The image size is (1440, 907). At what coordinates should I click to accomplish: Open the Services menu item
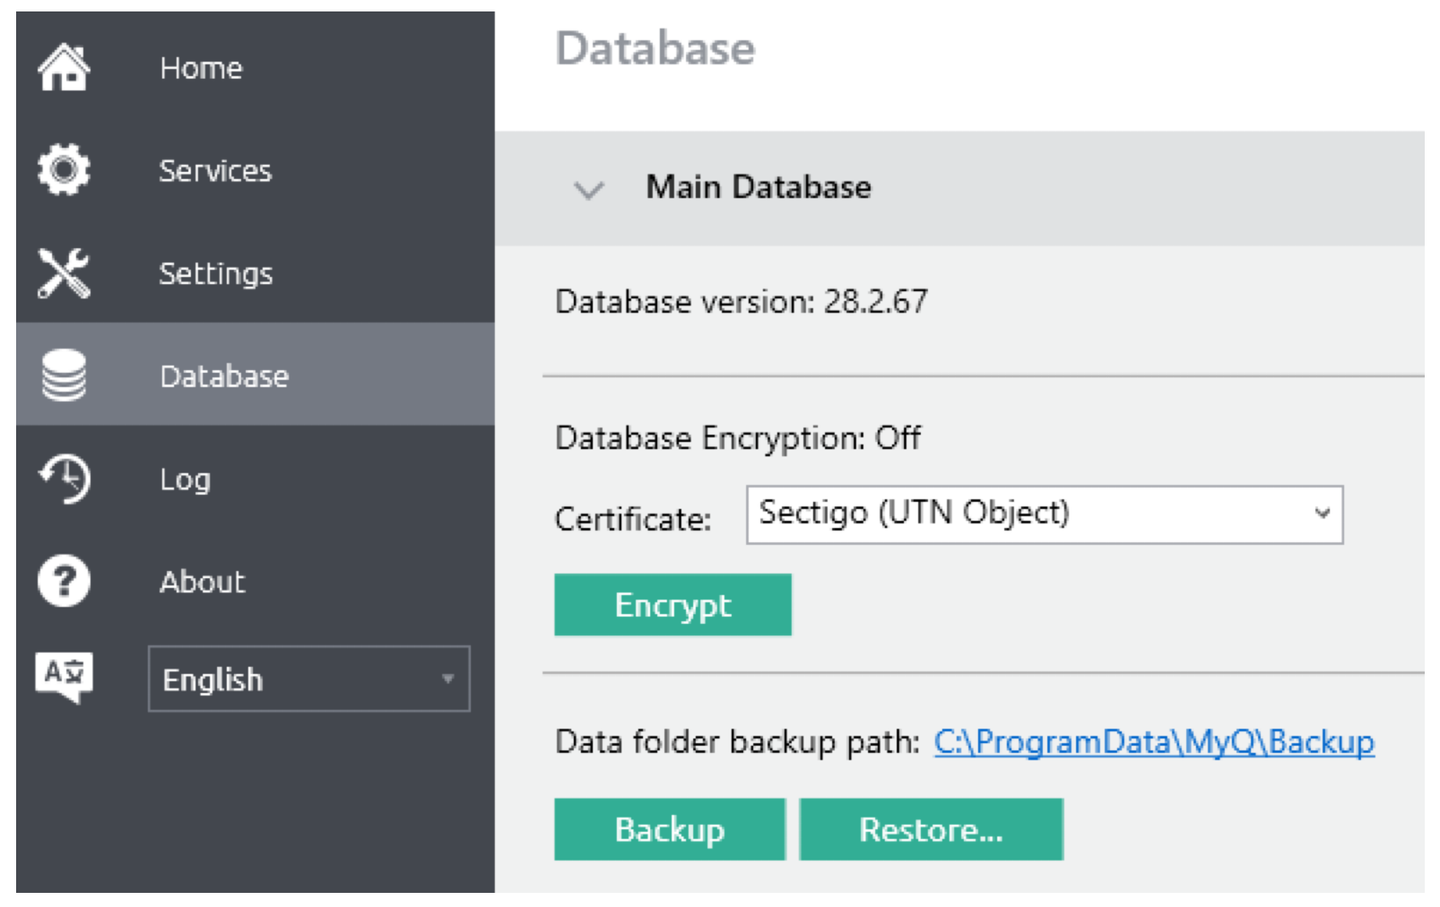[215, 171]
